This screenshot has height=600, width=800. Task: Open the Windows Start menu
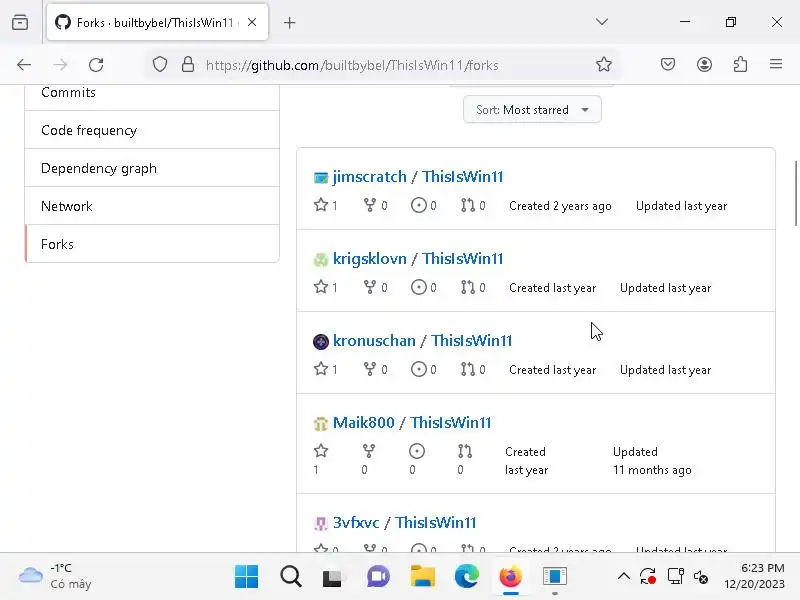pos(246,577)
